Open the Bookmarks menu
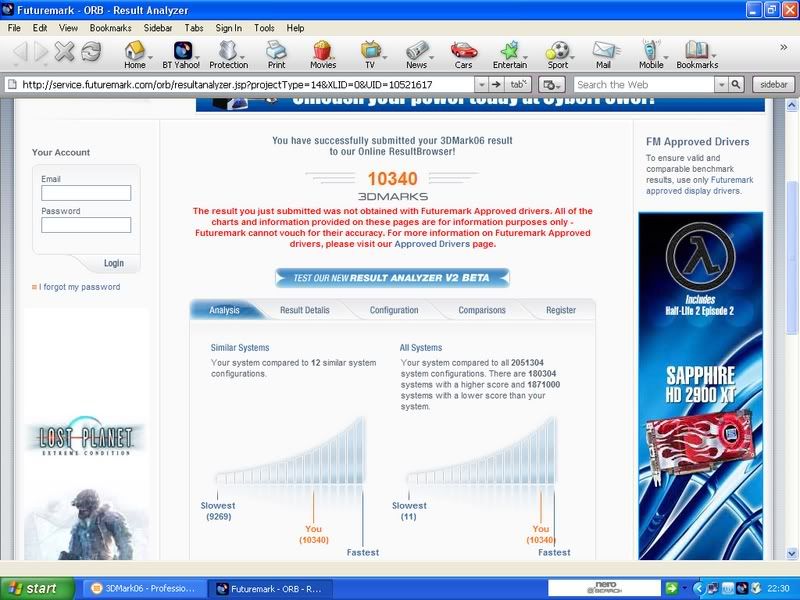The height and width of the screenshot is (600, 800). click(x=111, y=28)
